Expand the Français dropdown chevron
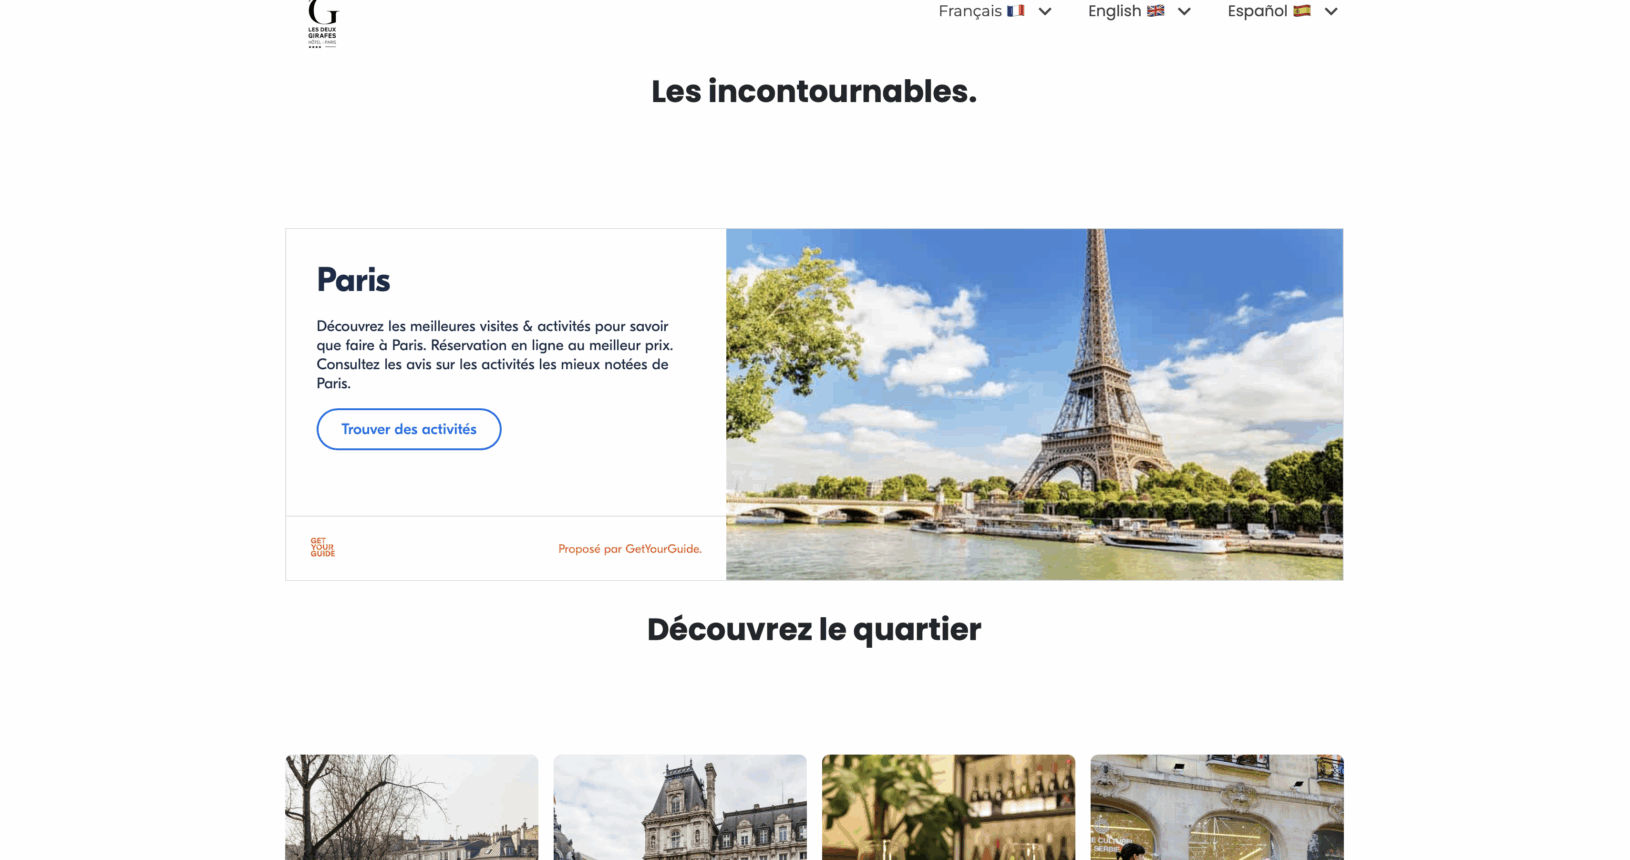This screenshot has width=1630, height=860. pyautogui.click(x=1045, y=12)
